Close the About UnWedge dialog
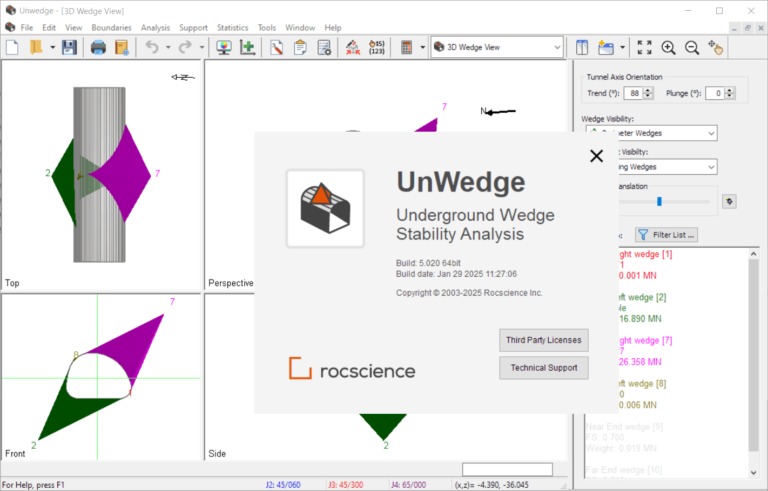 pos(596,156)
